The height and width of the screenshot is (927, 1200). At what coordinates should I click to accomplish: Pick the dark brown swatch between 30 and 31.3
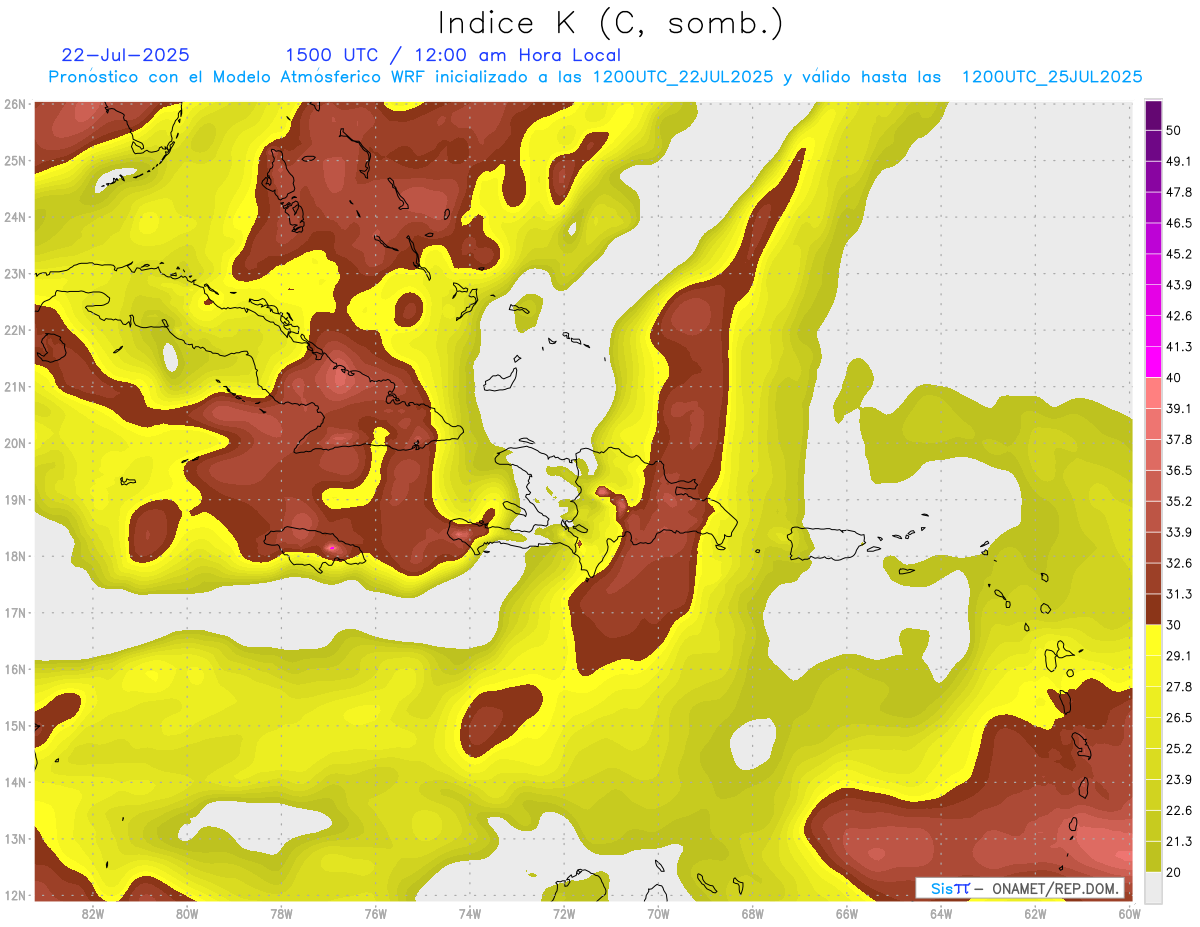(x=1153, y=609)
